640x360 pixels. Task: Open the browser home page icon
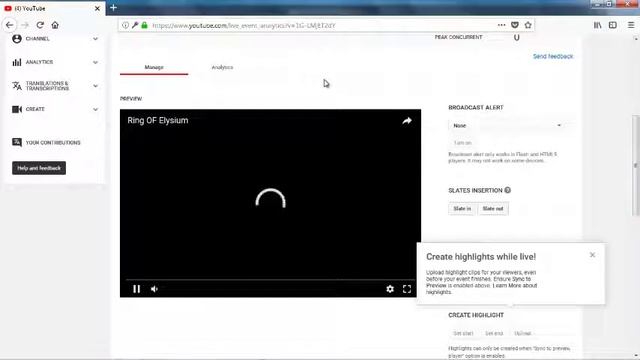coord(55,25)
